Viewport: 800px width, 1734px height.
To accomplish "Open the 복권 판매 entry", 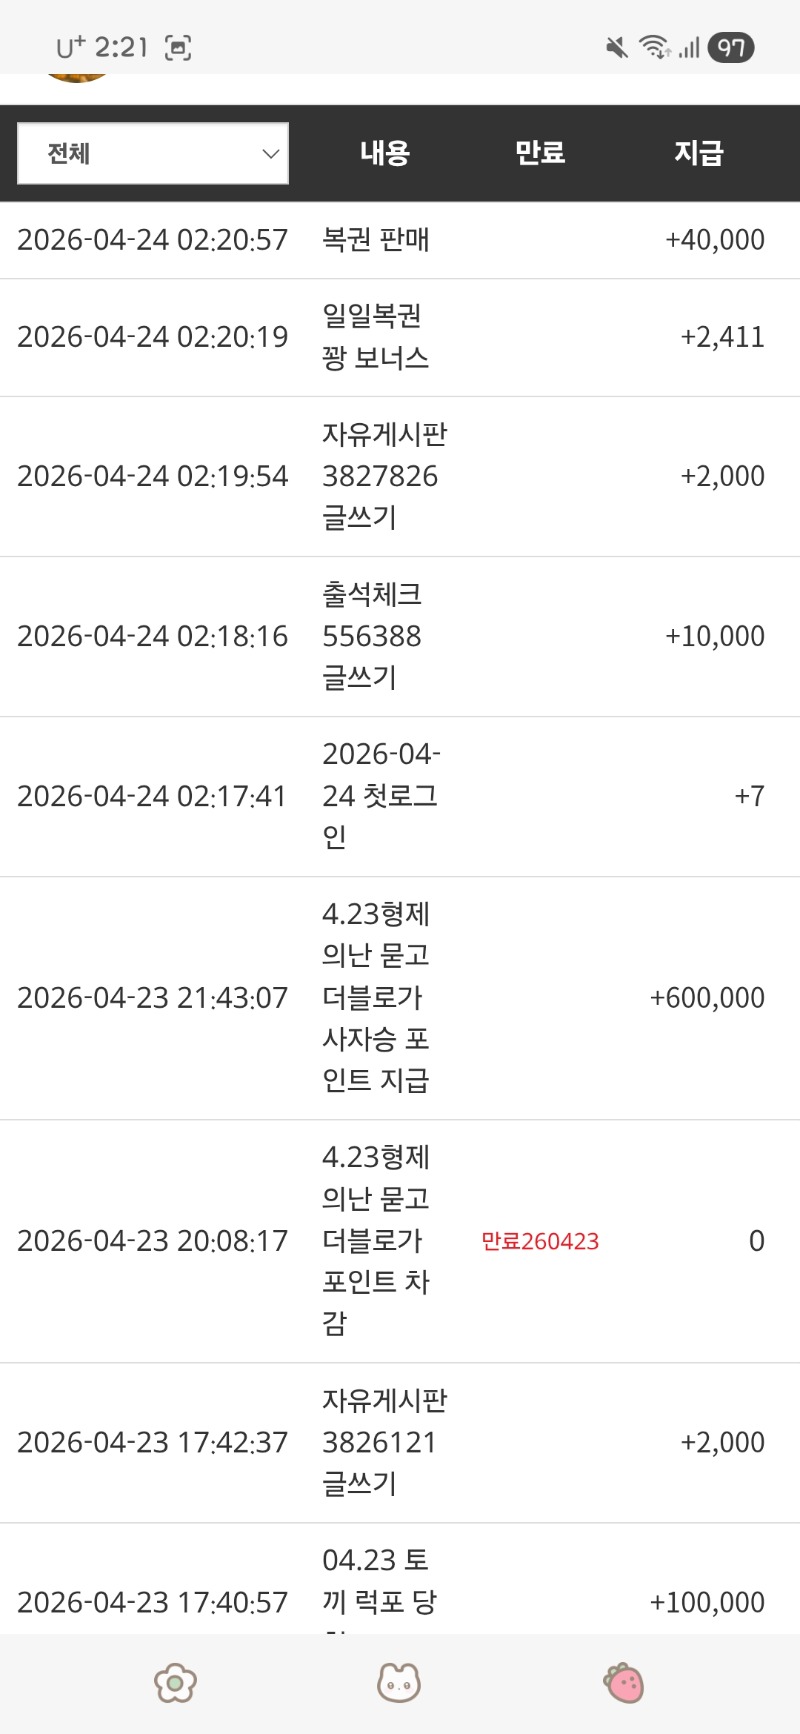I will (376, 240).
